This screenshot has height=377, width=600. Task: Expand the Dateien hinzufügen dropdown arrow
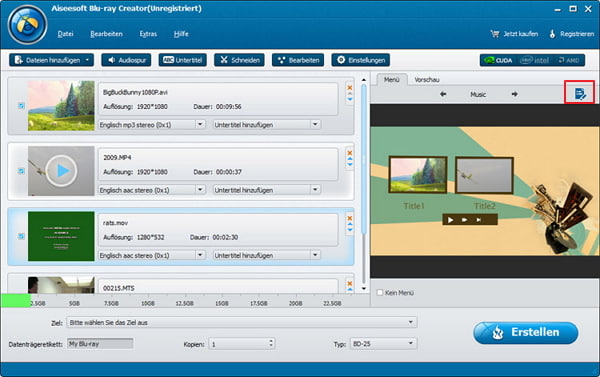click(88, 60)
